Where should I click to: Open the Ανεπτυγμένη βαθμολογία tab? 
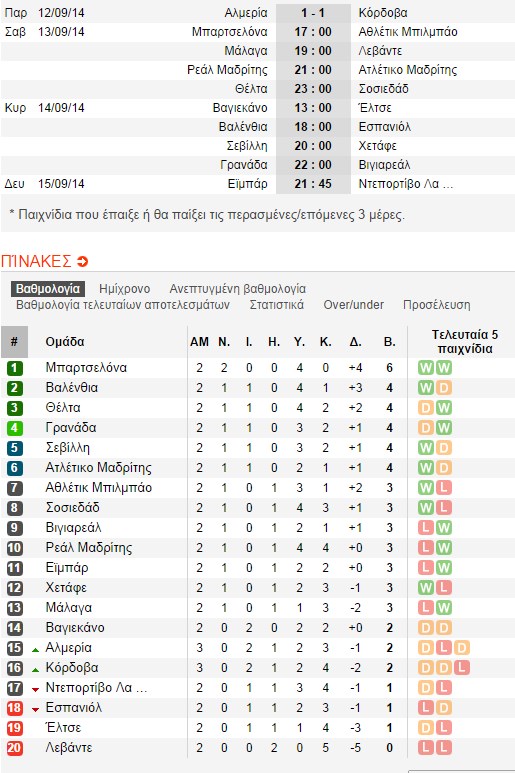click(238, 289)
